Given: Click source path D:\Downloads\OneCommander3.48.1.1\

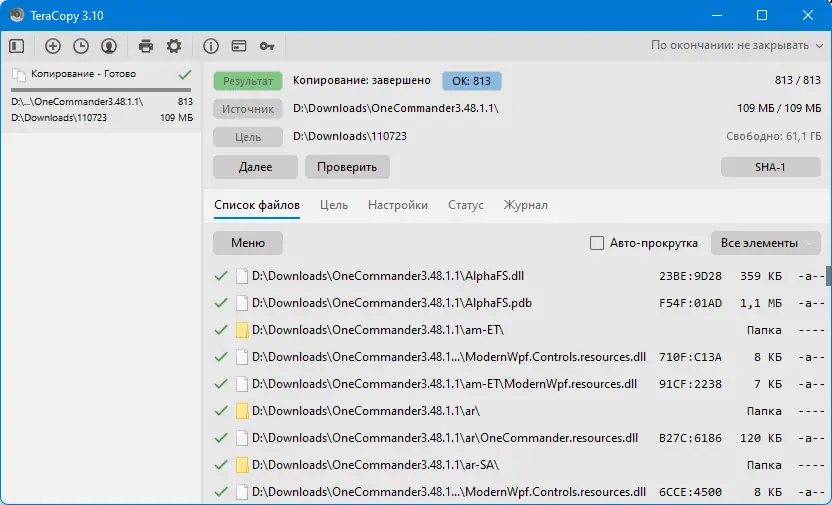Looking at the screenshot, I should point(396,108).
